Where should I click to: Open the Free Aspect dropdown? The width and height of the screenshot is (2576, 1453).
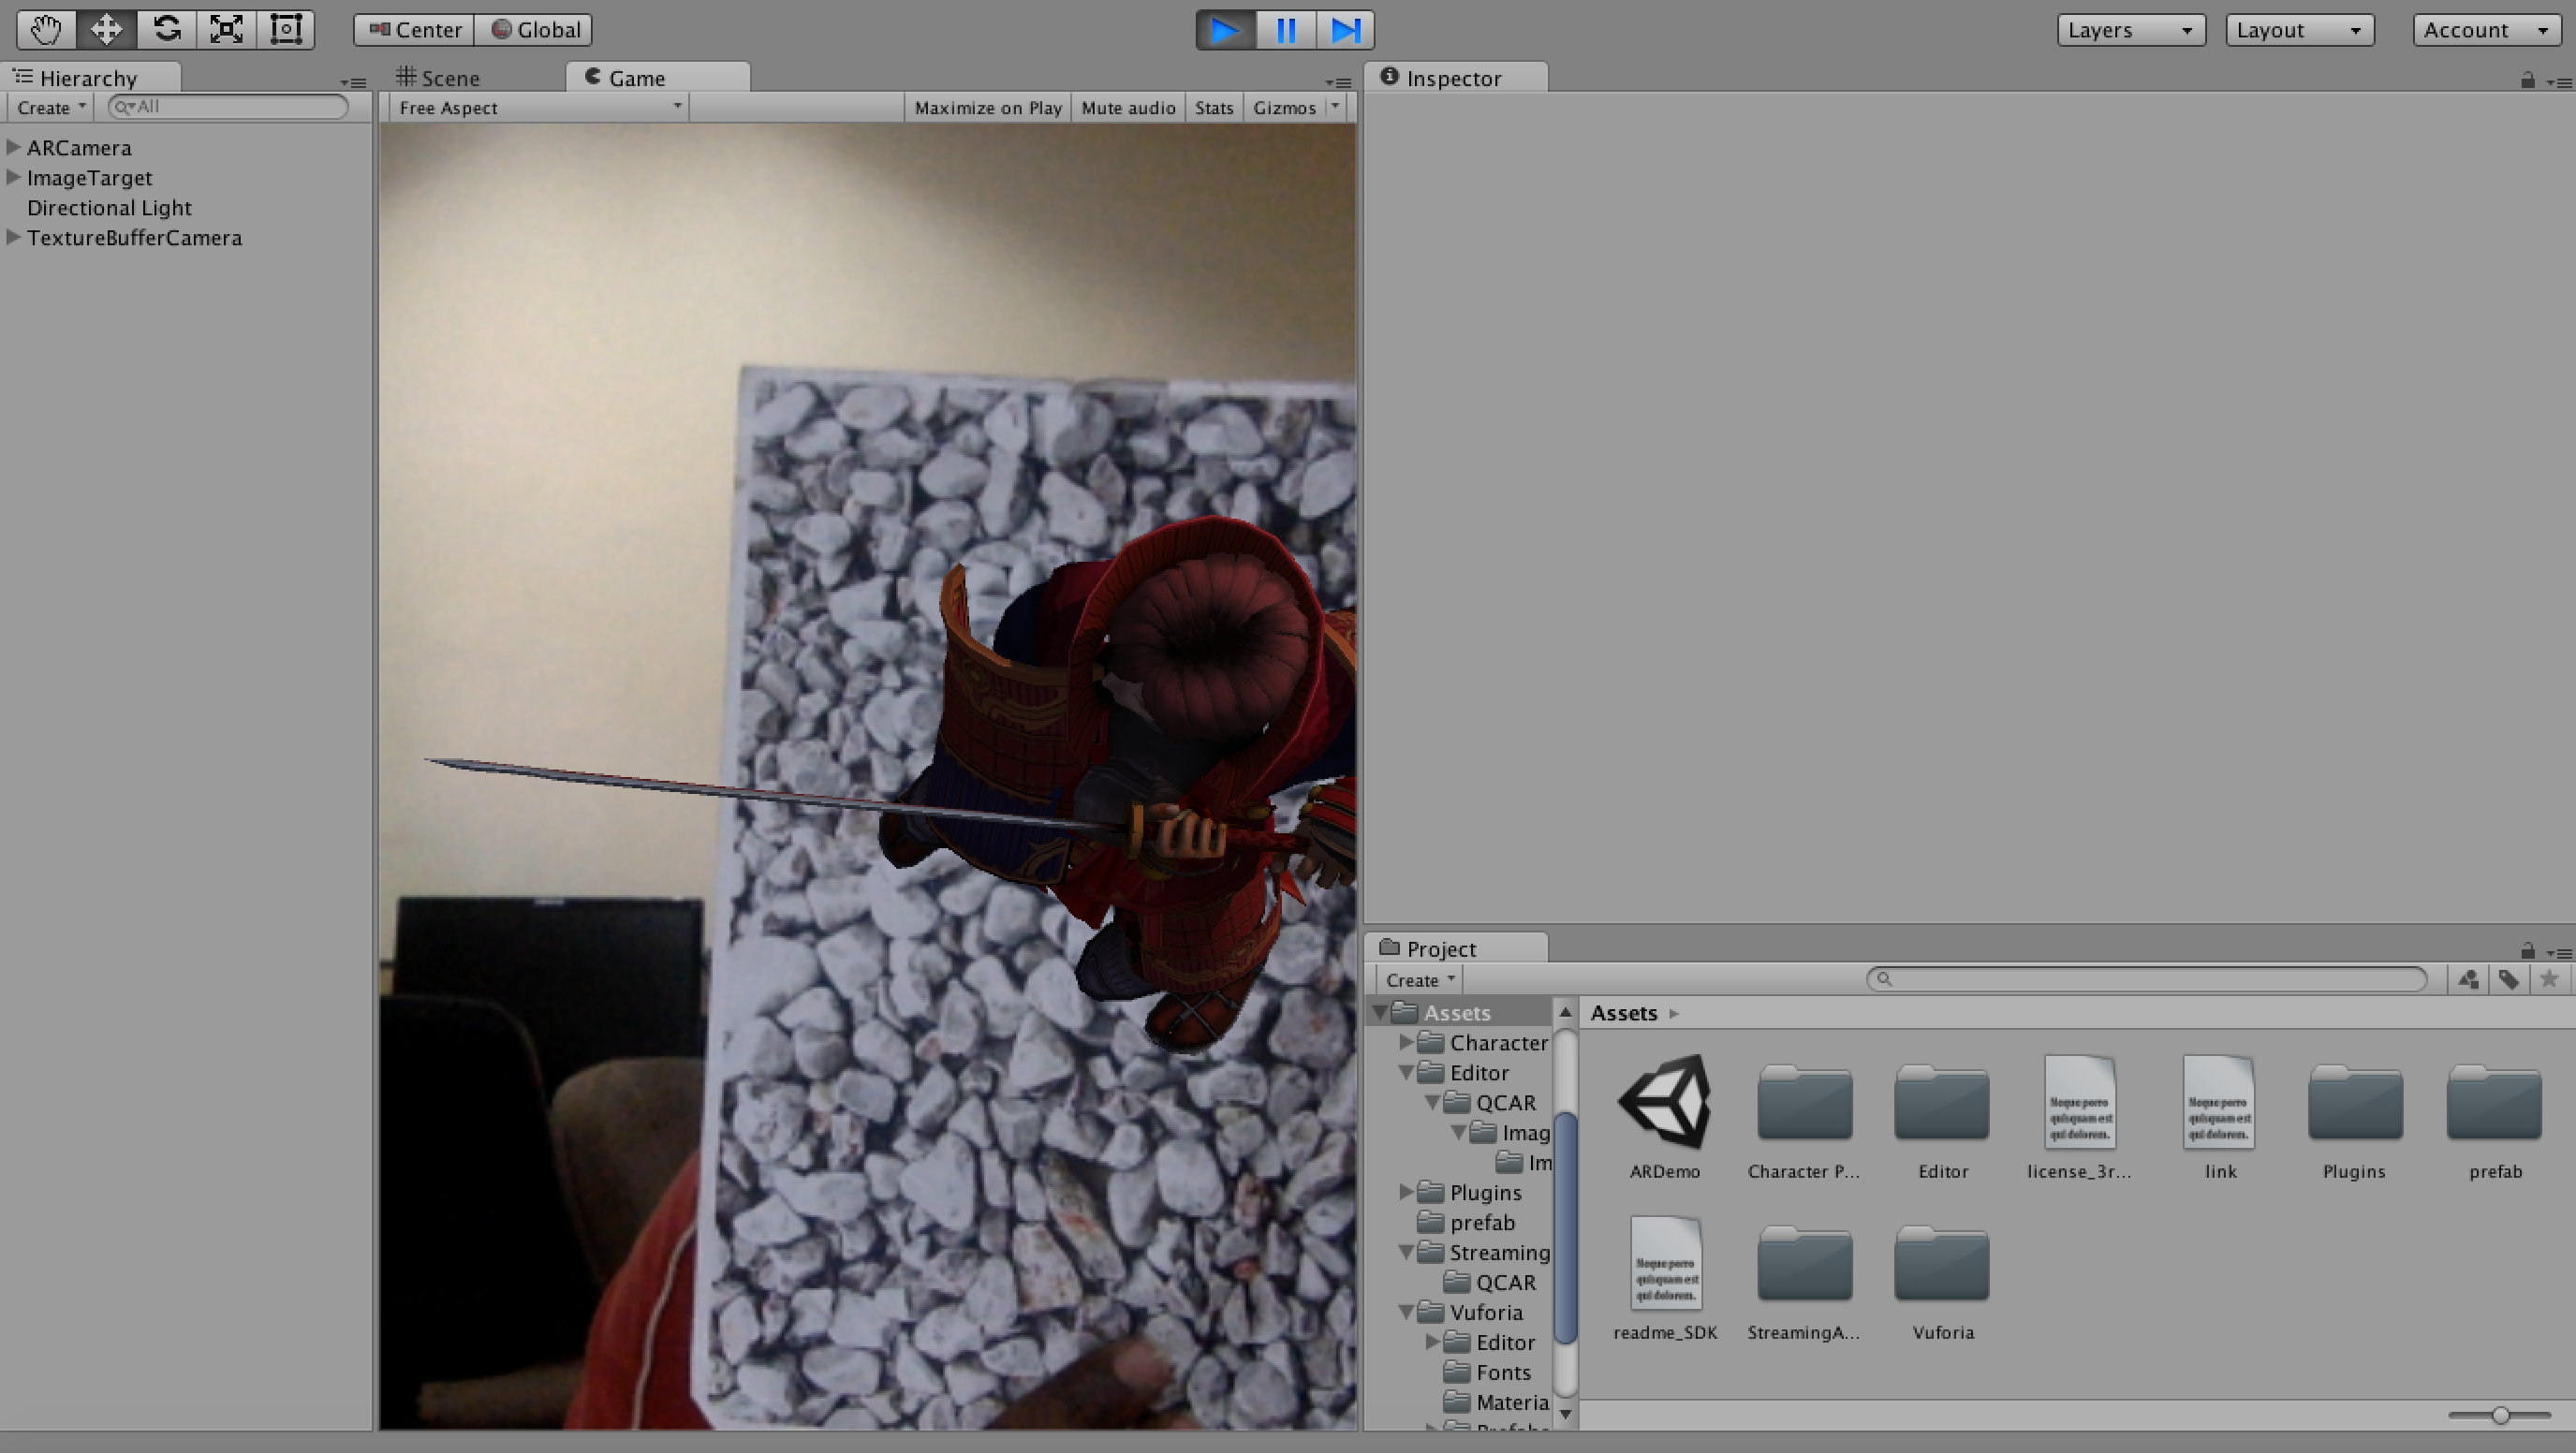pos(539,108)
